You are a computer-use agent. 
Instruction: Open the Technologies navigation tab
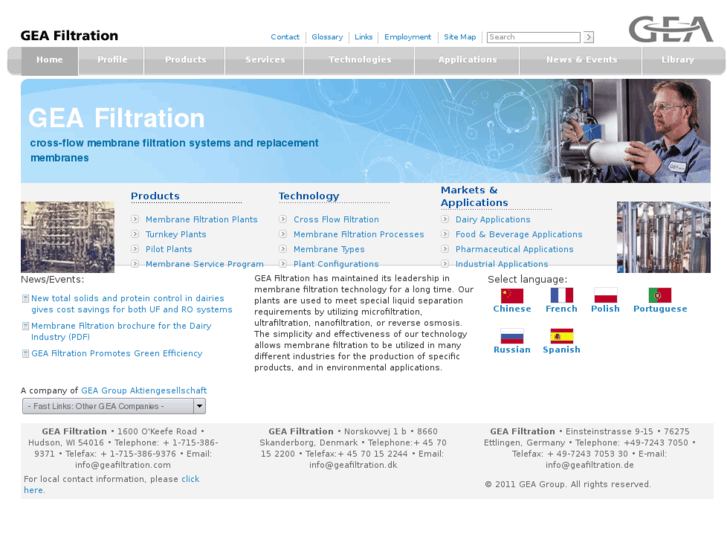coord(359,60)
